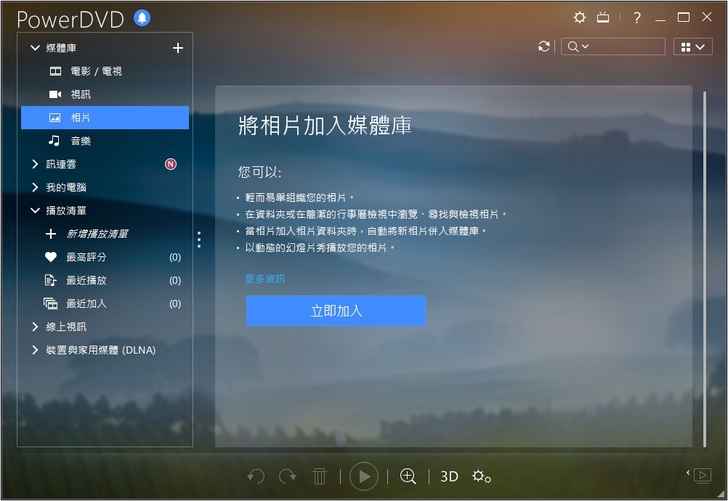Open help question mark
Screen dimensions: 728x501
[x=637, y=18]
